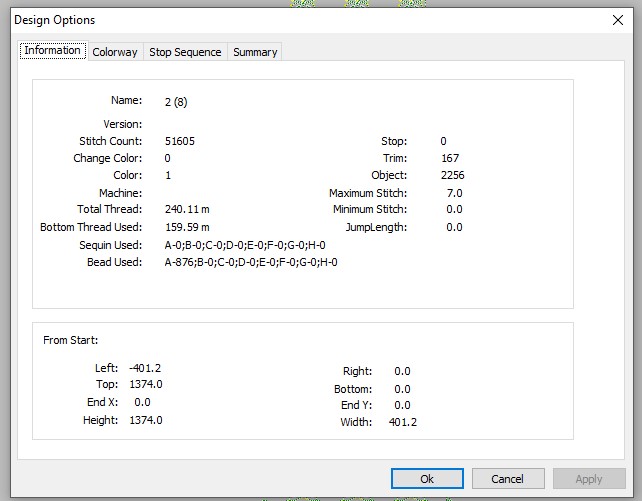Click the Version label
This screenshot has height=501, width=642.
pyautogui.click(x=123, y=124)
